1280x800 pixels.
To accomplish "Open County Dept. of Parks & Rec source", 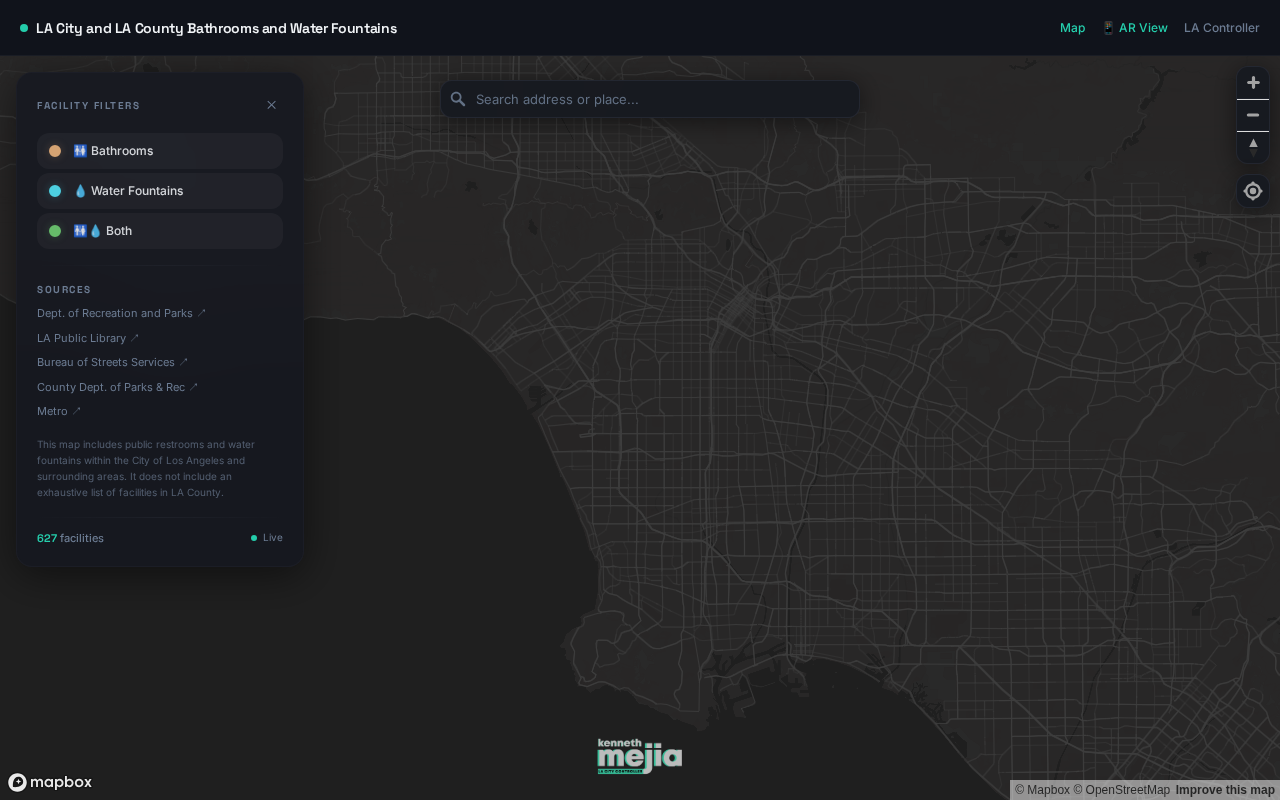I will point(117,387).
